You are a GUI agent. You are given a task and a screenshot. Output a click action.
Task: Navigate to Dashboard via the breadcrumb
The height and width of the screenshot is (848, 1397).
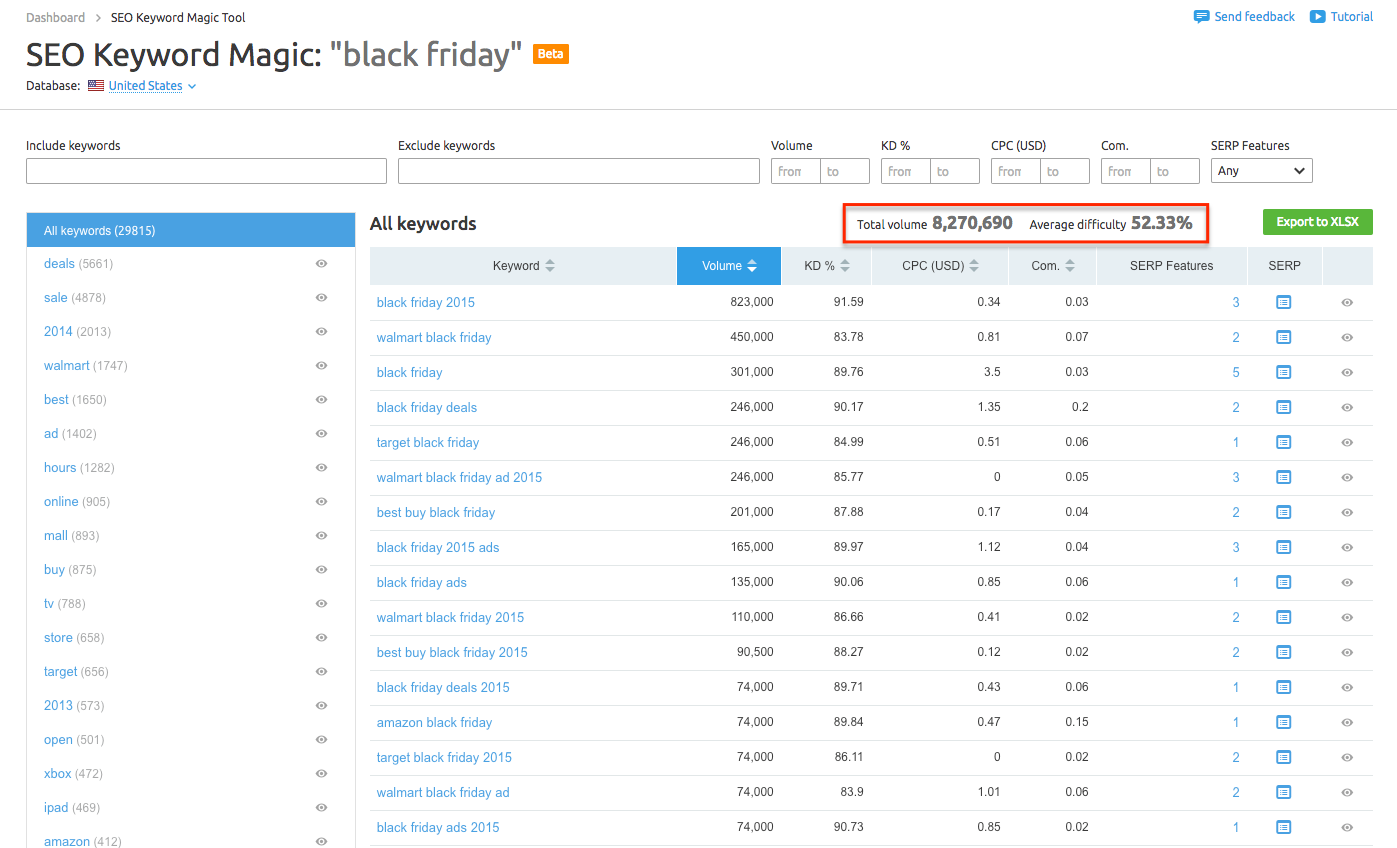[55, 17]
